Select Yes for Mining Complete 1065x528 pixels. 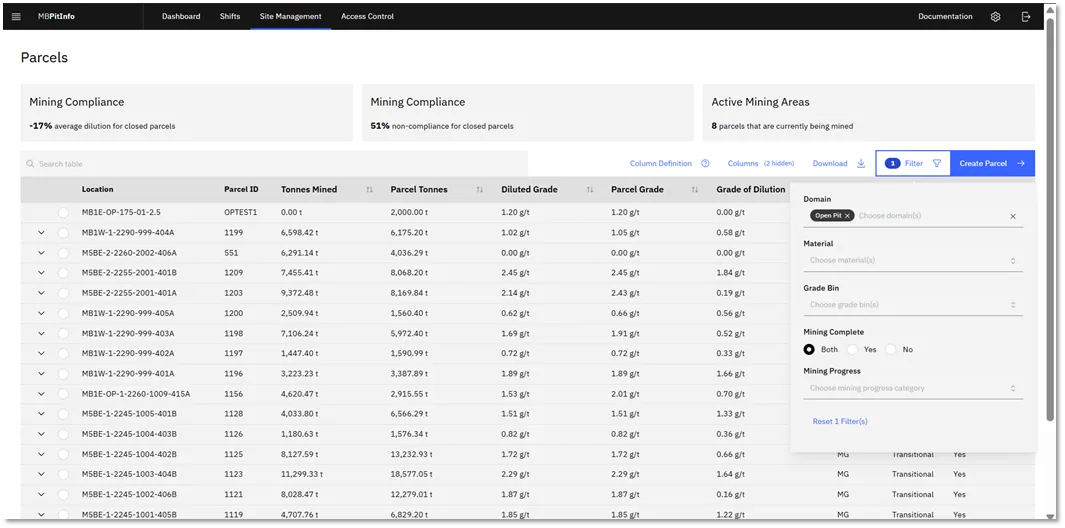(x=852, y=349)
